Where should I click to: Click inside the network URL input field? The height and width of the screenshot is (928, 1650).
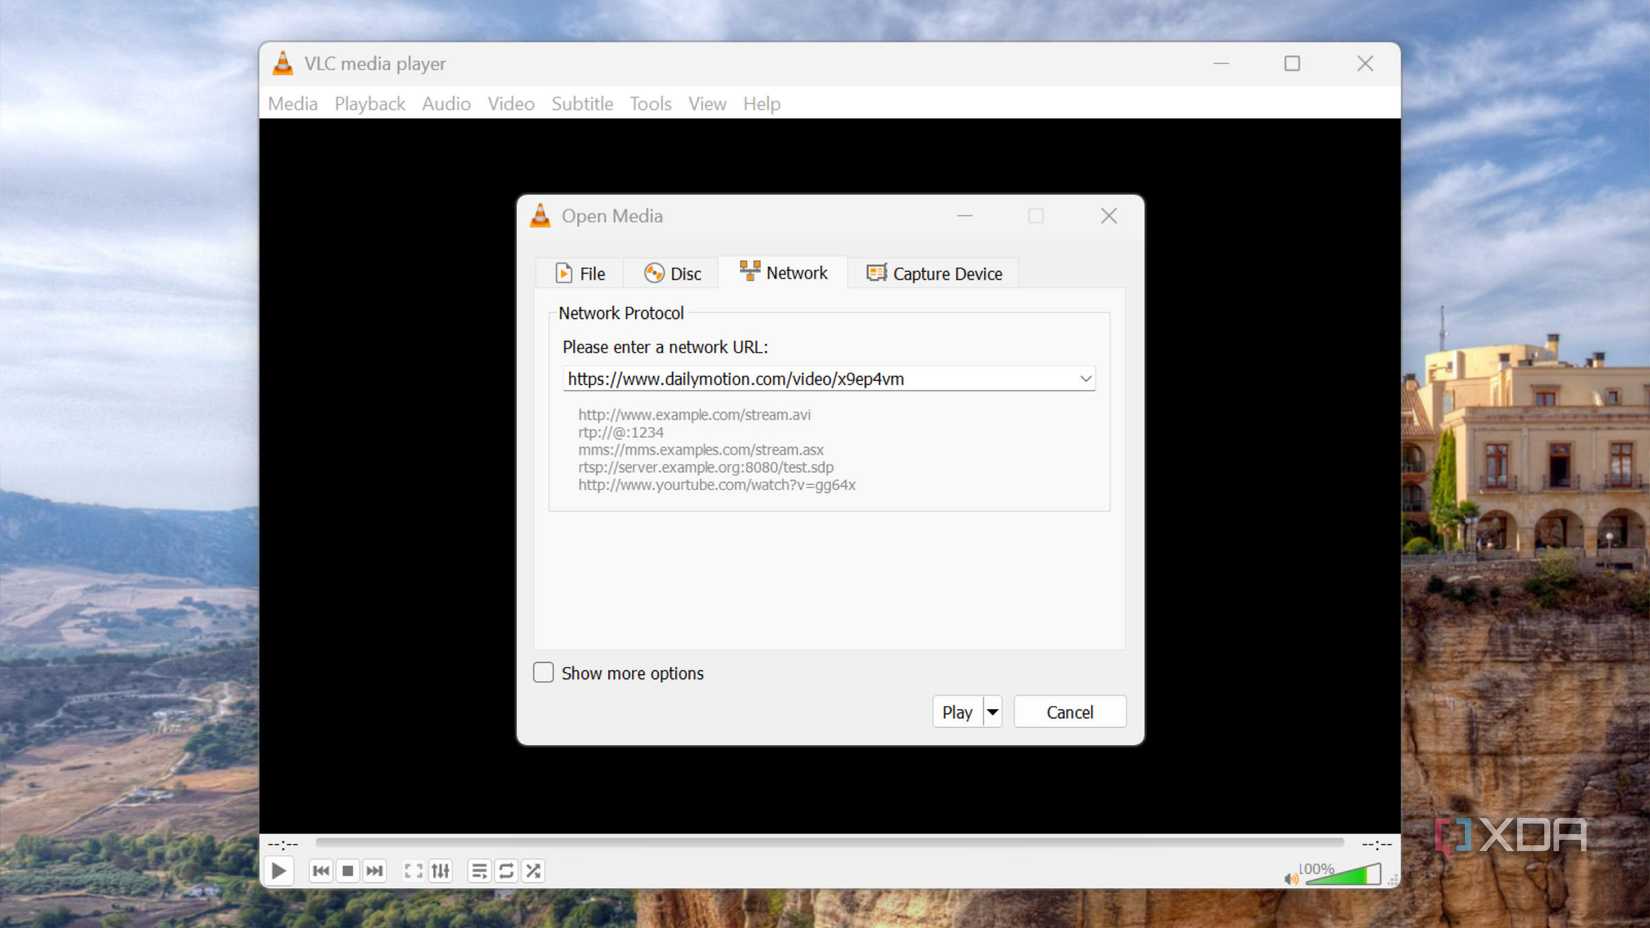point(800,378)
